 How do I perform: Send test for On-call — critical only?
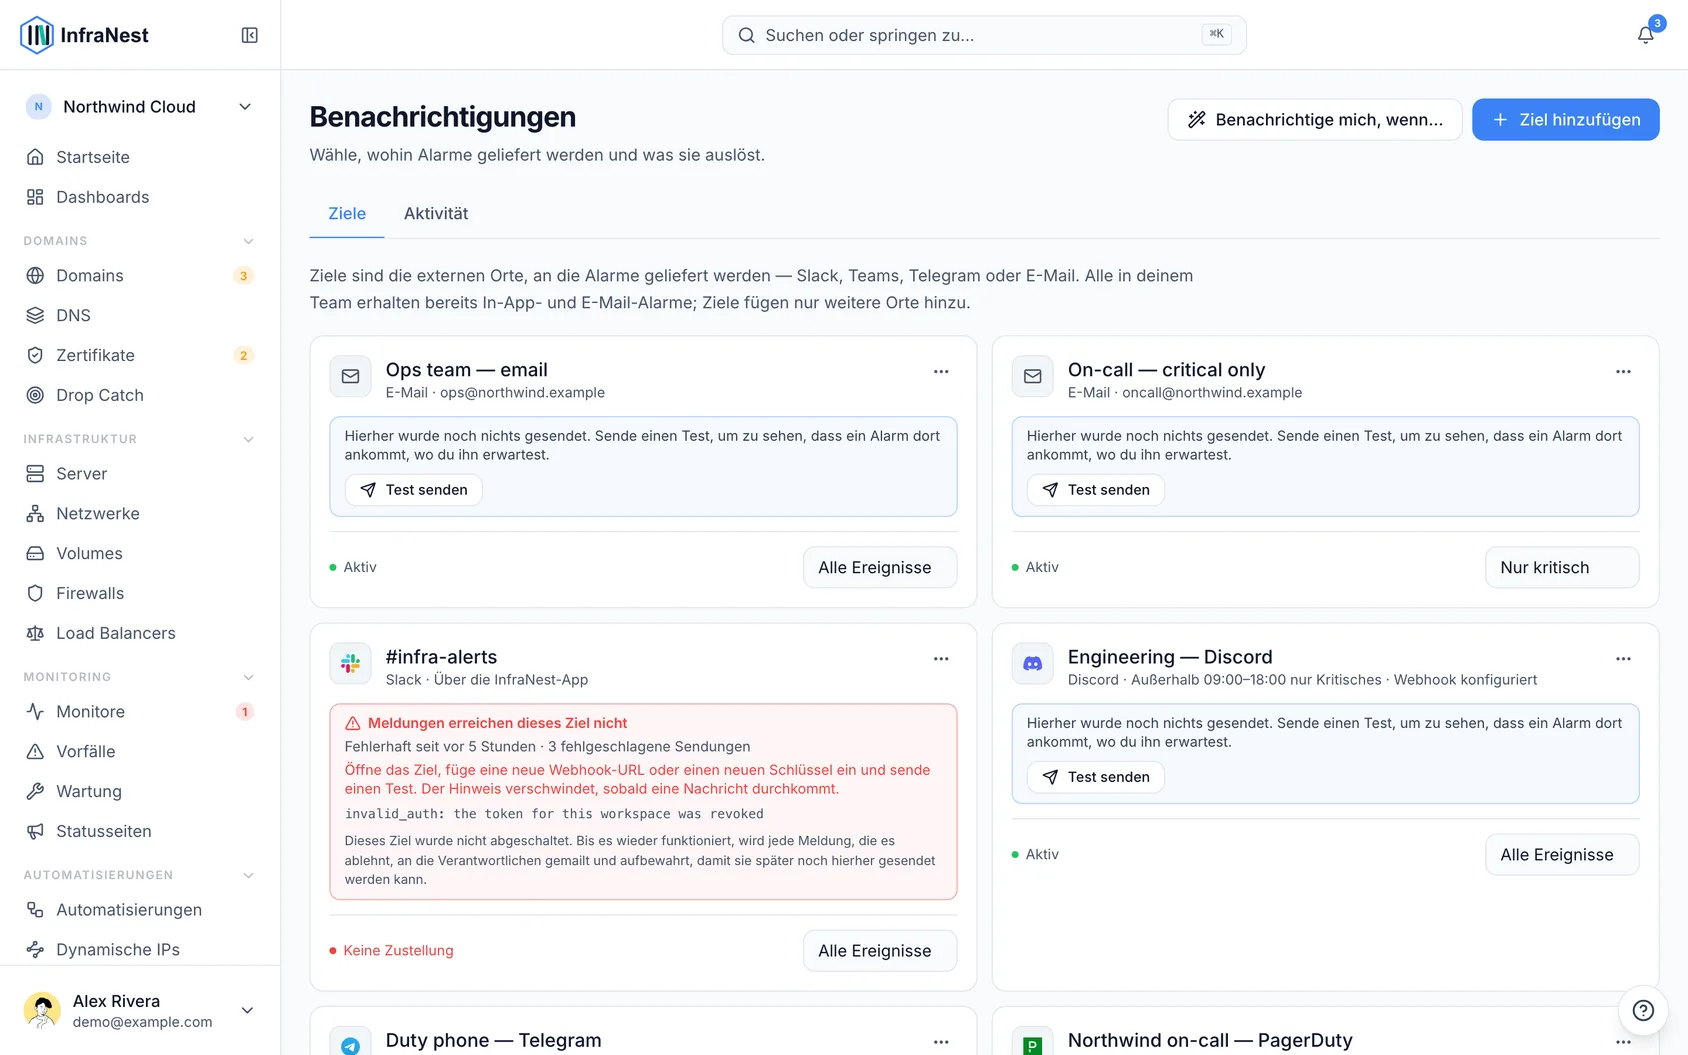tap(1096, 490)
